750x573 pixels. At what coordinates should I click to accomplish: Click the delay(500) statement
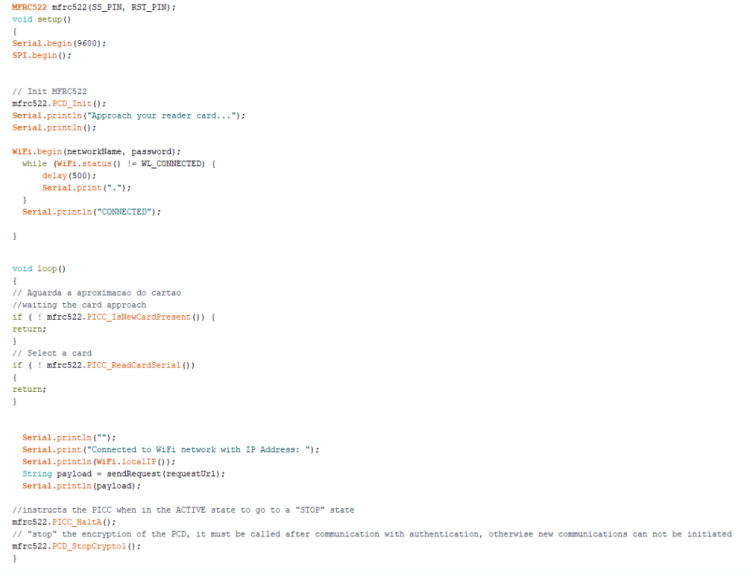(x=67, y=175)
